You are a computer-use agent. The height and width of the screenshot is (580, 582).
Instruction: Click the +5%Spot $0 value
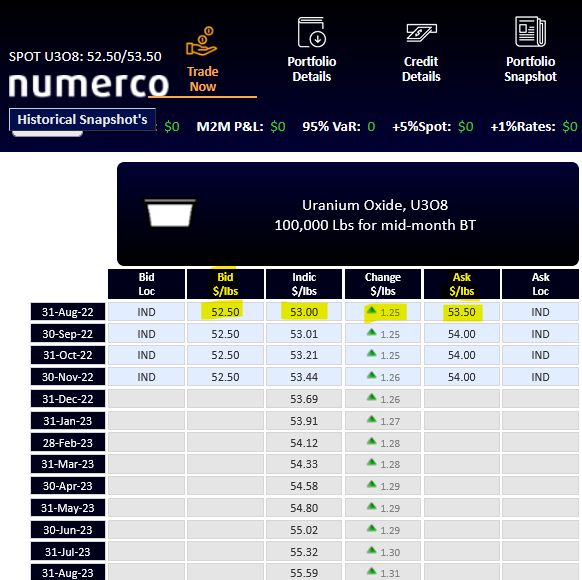pos(466,127)
